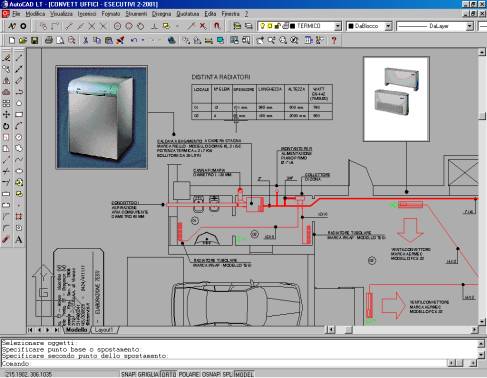Jump to first layout tab arrow
Screen dimensions: 487x378
[30, 330]
